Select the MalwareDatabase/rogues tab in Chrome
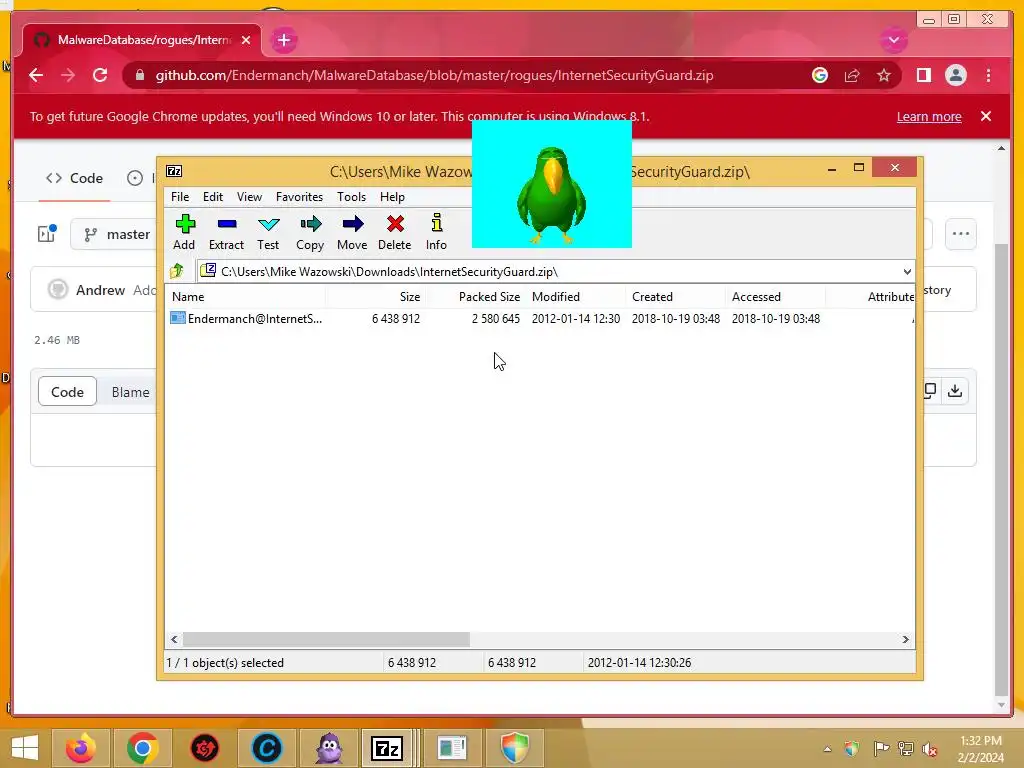This screenshot has height=768, width=1024. pyautogui.click(x=142, y=40)
